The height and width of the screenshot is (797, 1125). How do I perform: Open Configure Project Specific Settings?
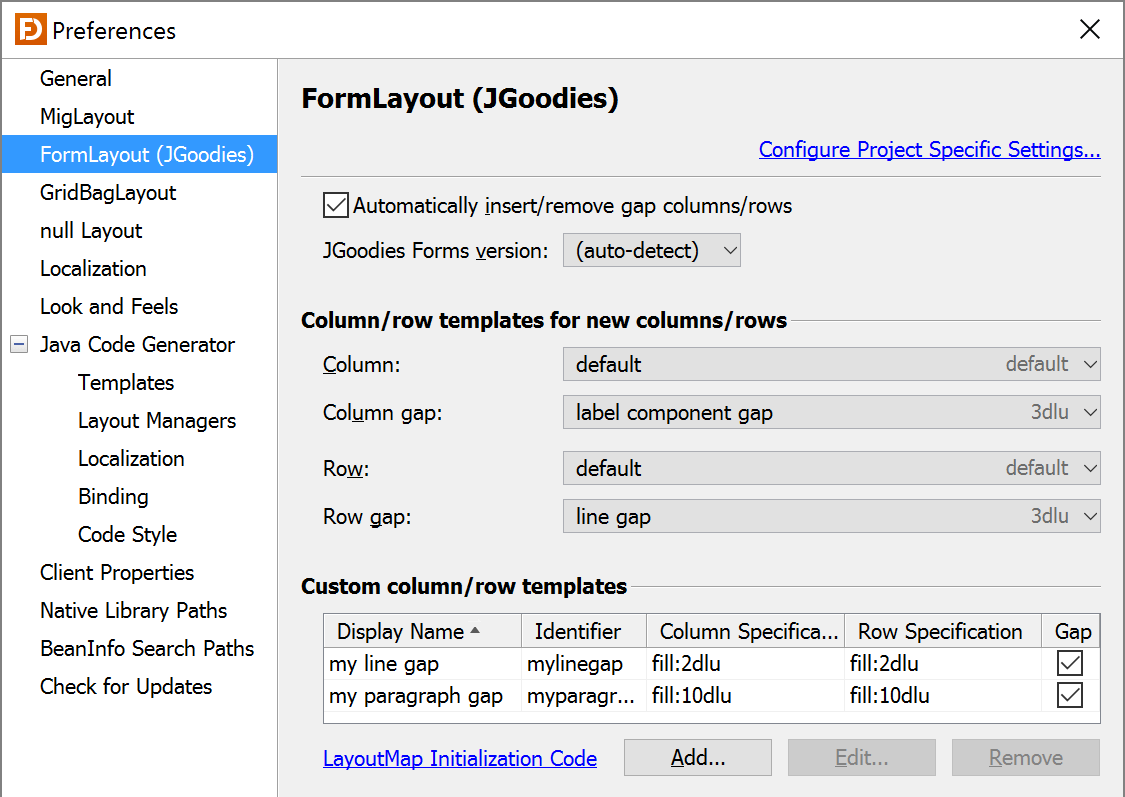coord(928,149)
